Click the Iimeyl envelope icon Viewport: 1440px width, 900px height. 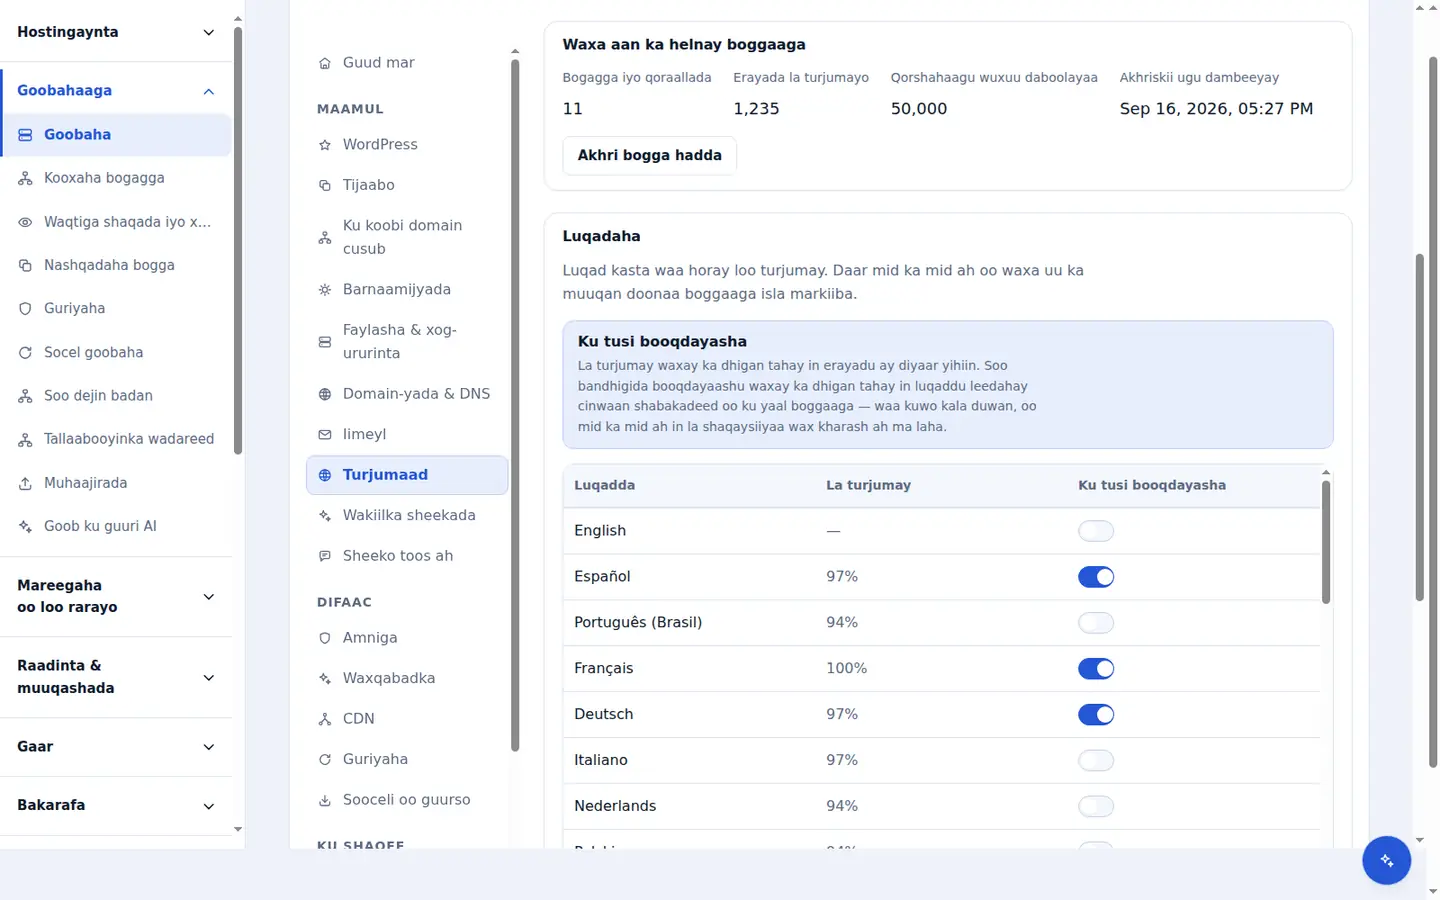(325, 435)
